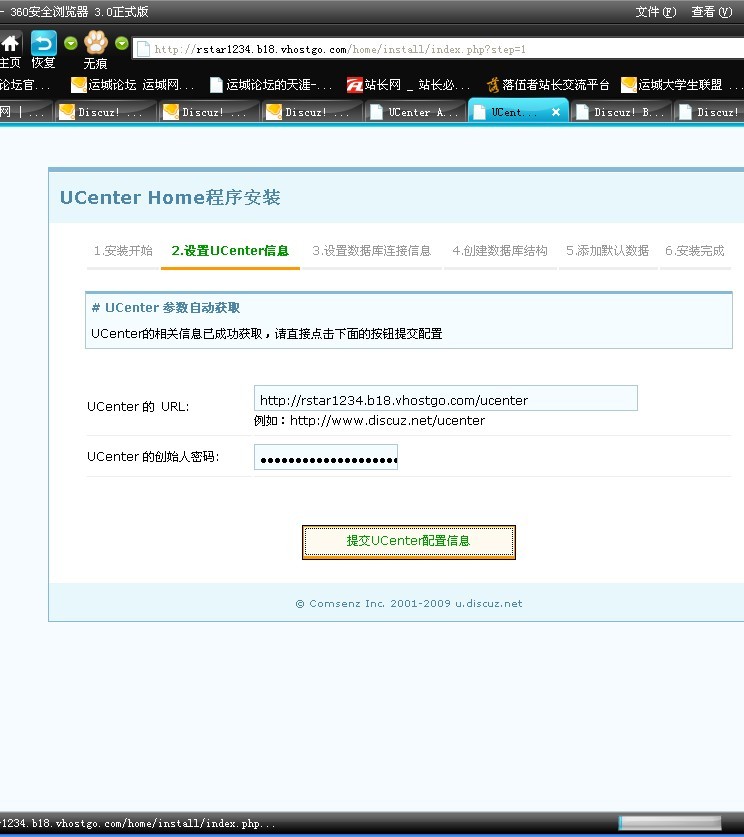Click step 6.安装完成
The width and height of the screenshot is (744, 837).
coord(695,251)
